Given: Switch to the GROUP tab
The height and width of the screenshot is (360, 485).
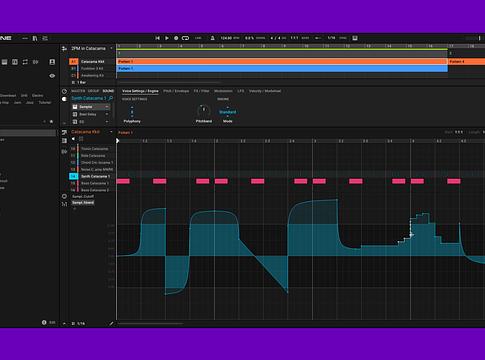Looking at the screenshot, I should coord(93,91).
